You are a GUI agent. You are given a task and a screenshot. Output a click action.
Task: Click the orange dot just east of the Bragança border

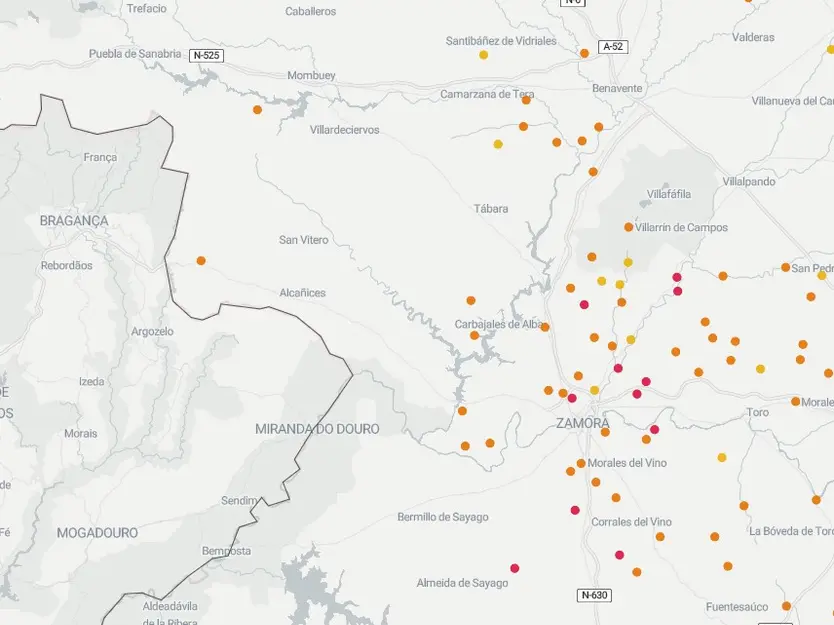coord(201,261)
